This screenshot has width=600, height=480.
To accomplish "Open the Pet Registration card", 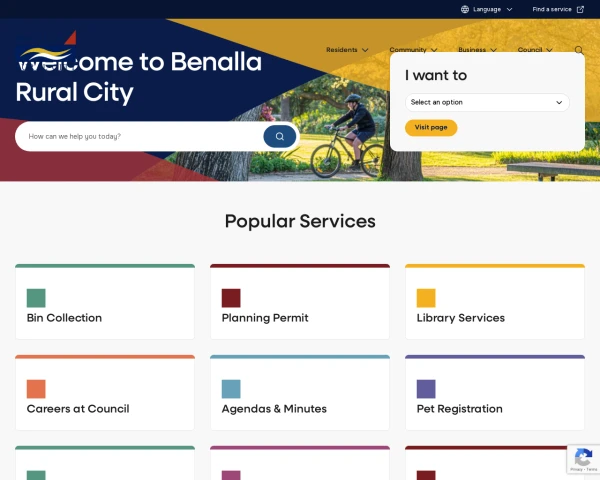I will click(x=495, y=392).
